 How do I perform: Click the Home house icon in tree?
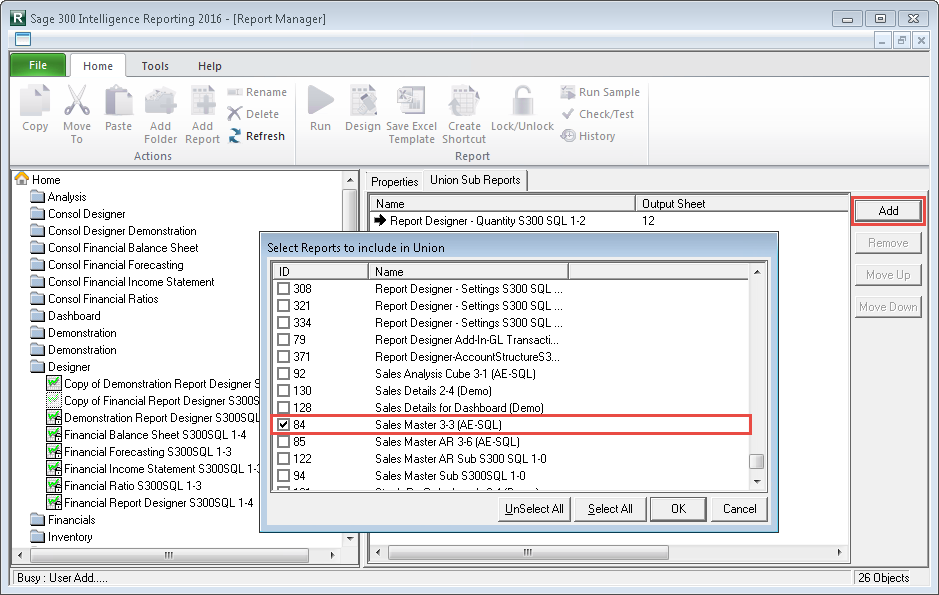coord(22,178)
